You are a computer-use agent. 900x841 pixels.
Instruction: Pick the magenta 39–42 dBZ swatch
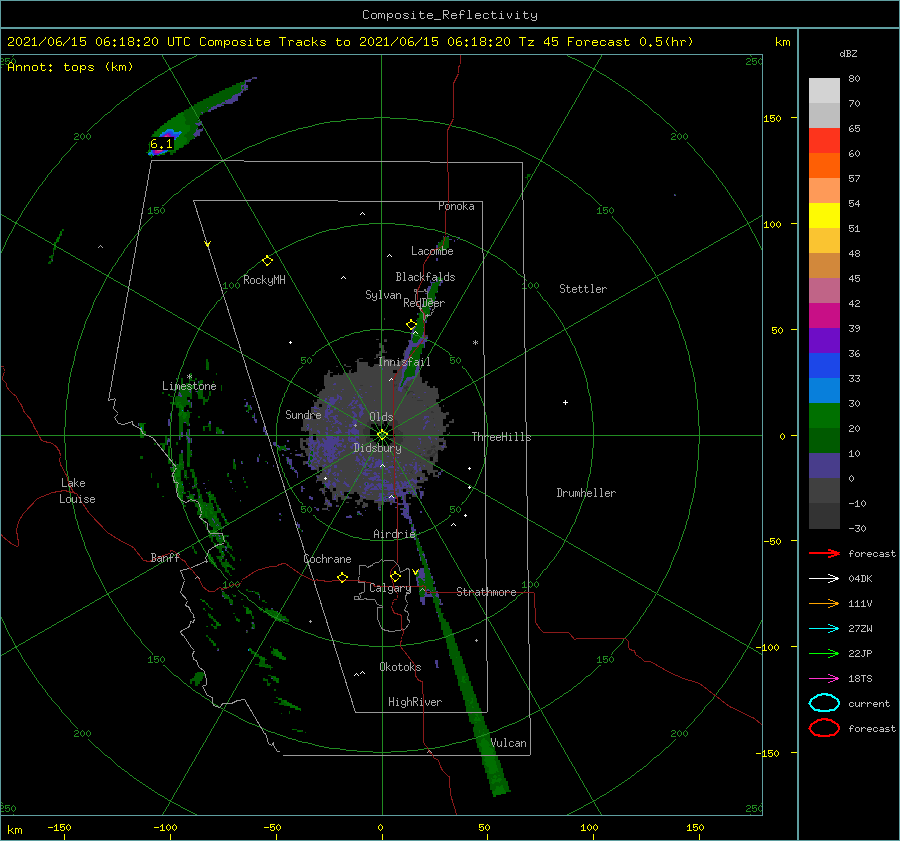point(824,316)
